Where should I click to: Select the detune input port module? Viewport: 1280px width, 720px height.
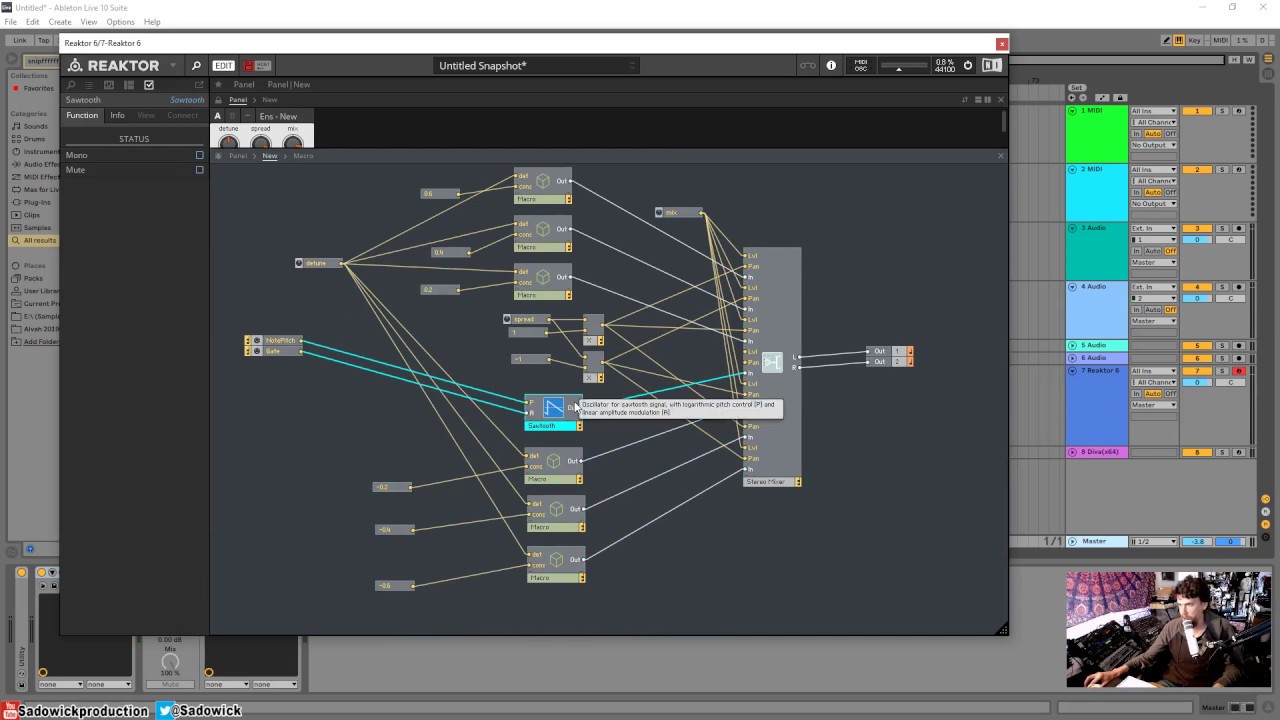[319, 263]
